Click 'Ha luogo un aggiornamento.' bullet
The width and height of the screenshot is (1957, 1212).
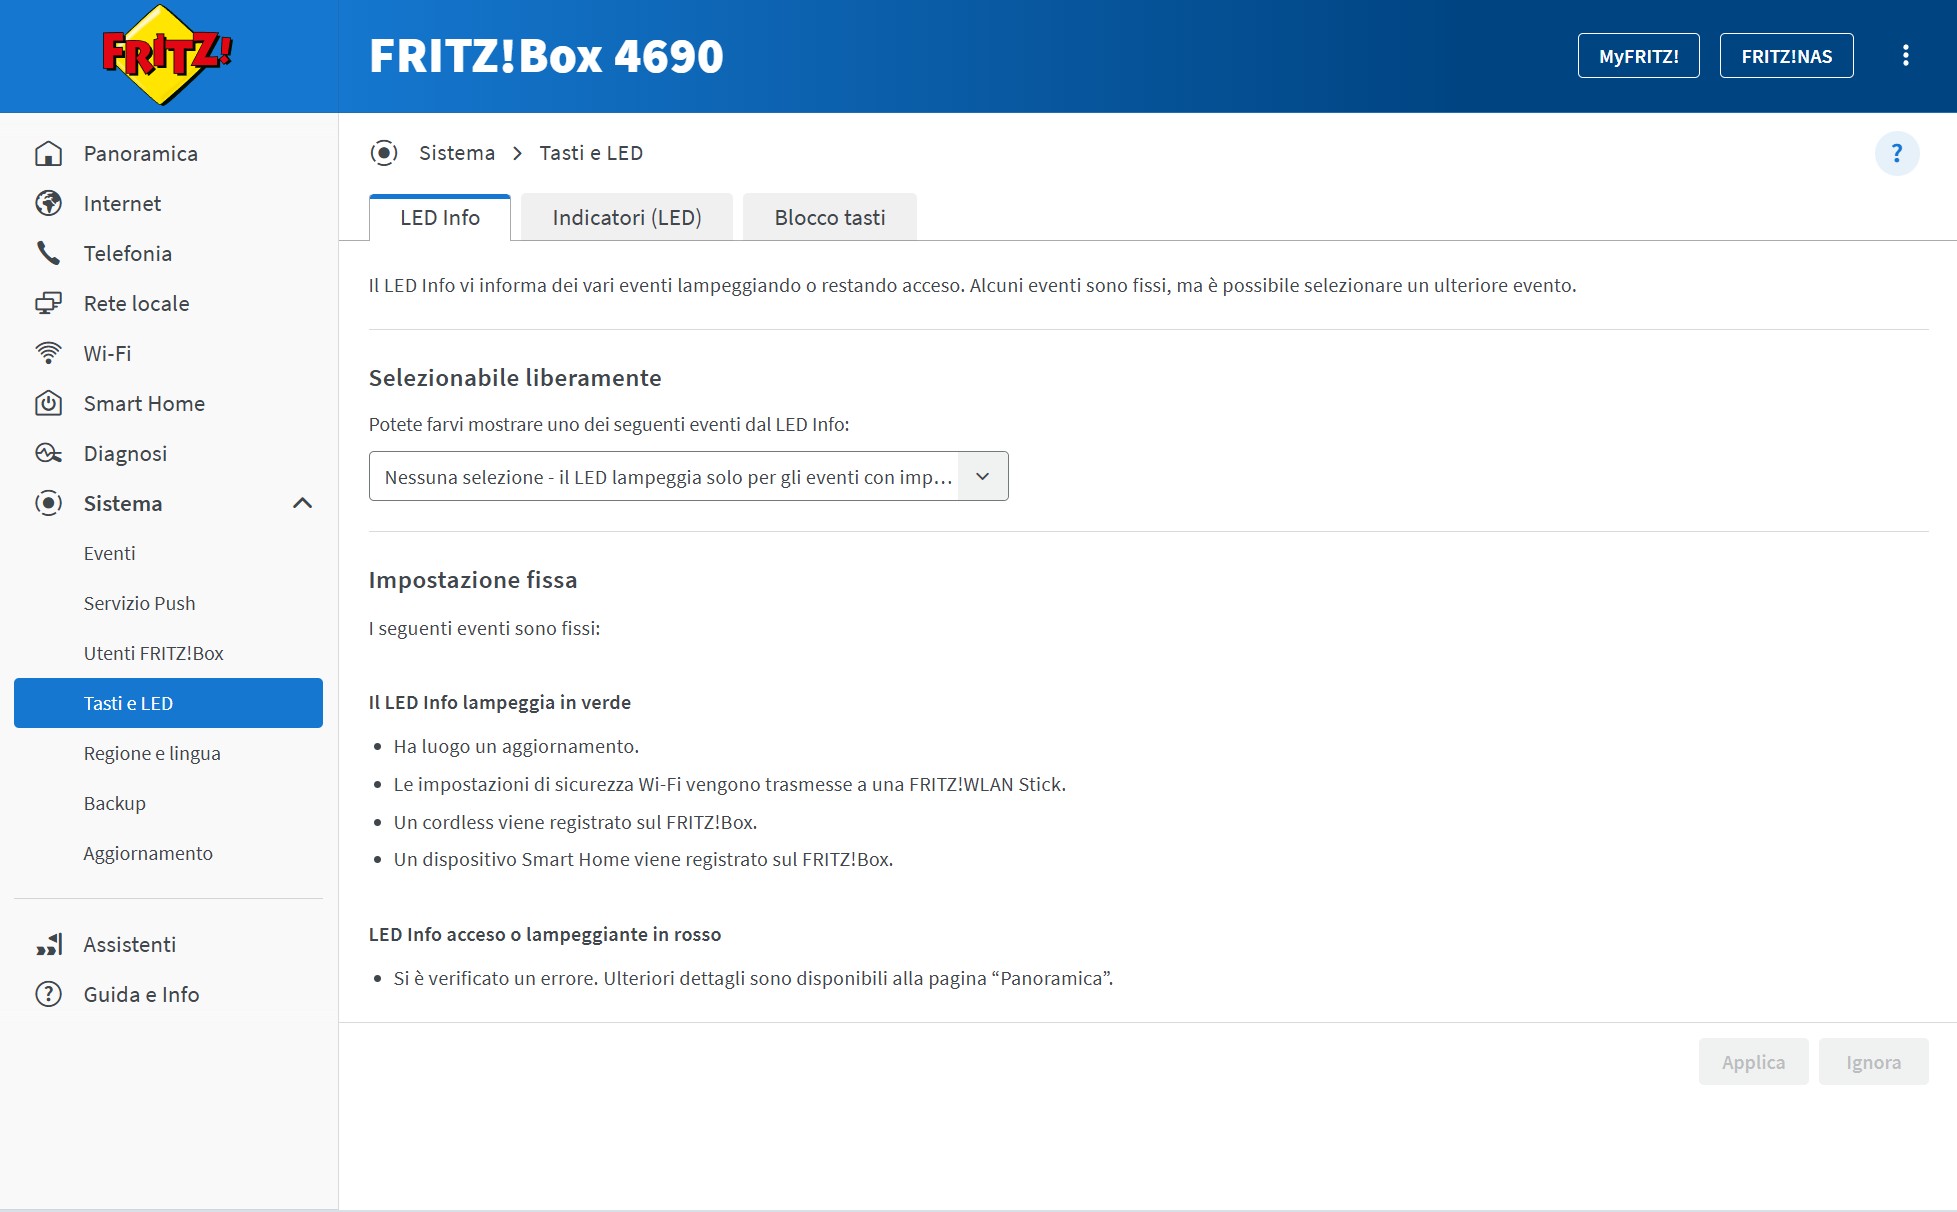coord(516,747)
